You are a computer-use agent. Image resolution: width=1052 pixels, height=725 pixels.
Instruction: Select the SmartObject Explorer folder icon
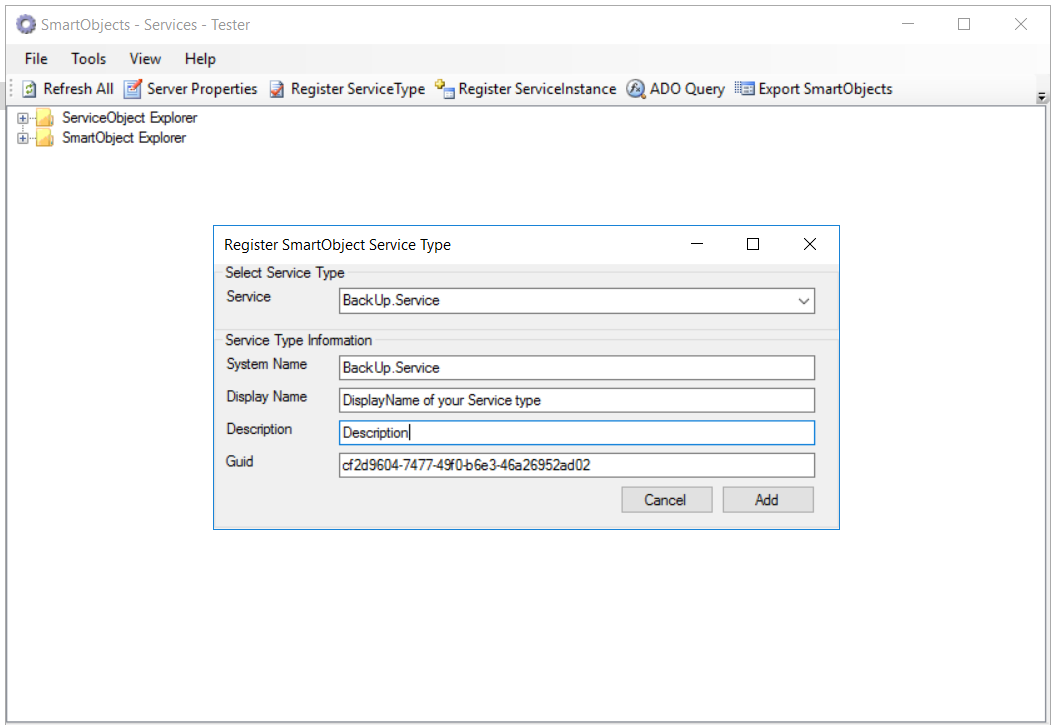click(x=45, y=138)
